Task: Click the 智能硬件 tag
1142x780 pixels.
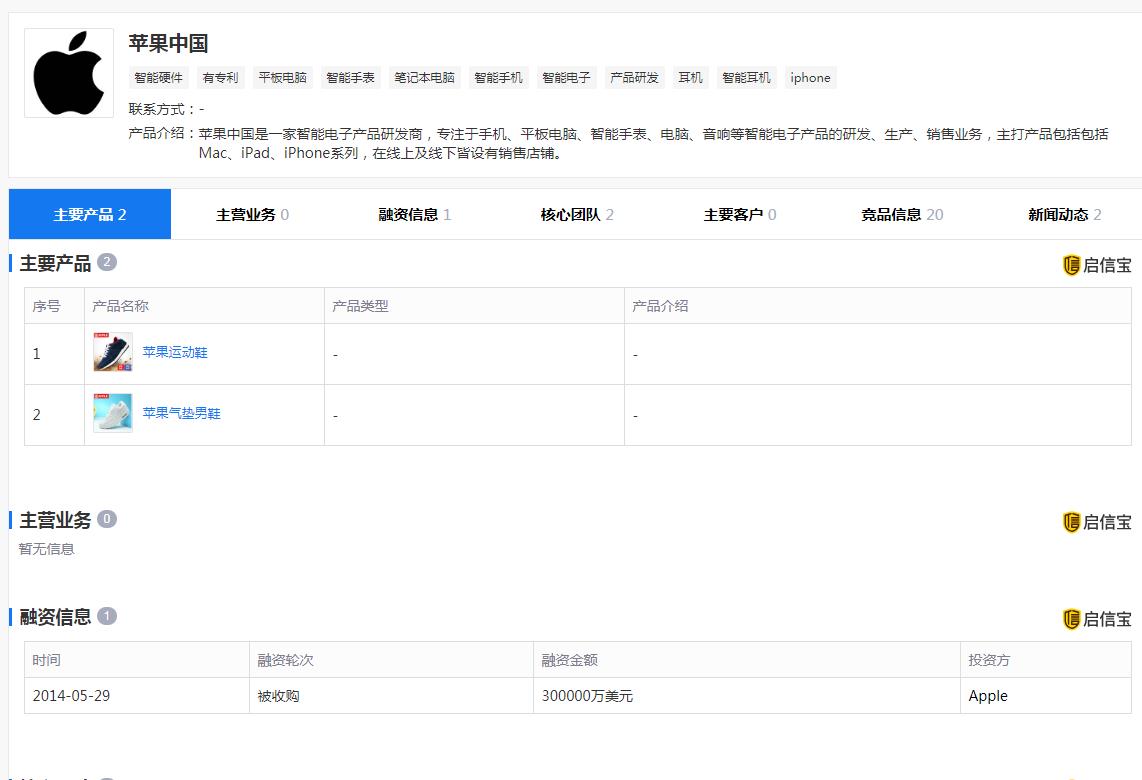Action: [159, 78]
